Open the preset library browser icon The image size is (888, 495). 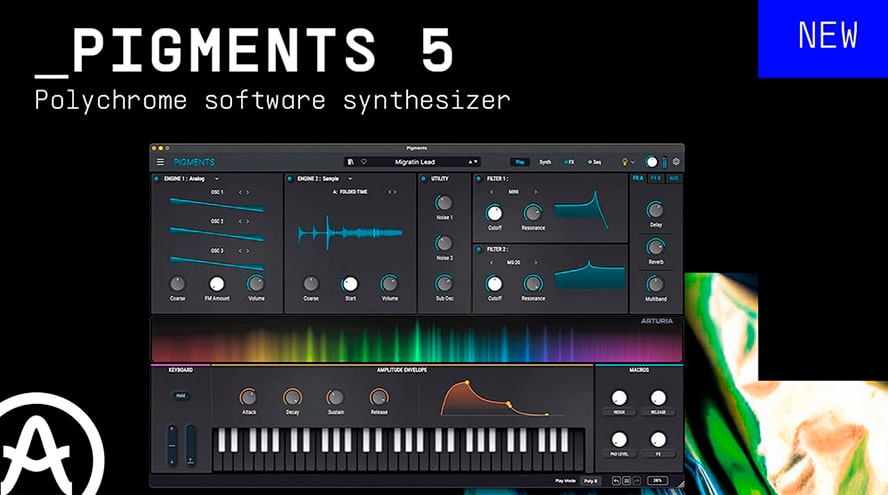[x=351, y=162]
